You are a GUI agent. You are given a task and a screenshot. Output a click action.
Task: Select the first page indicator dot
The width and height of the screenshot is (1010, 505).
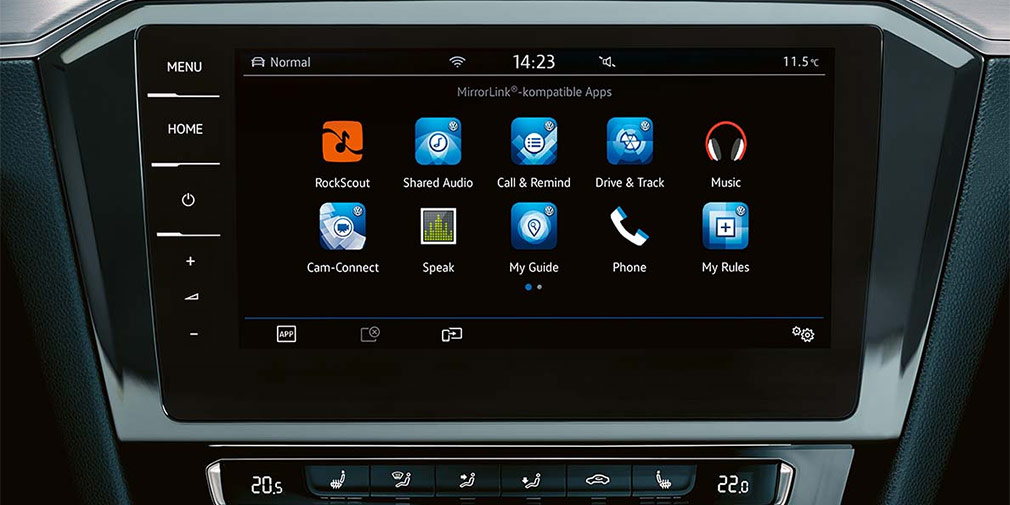coord(528,287)
